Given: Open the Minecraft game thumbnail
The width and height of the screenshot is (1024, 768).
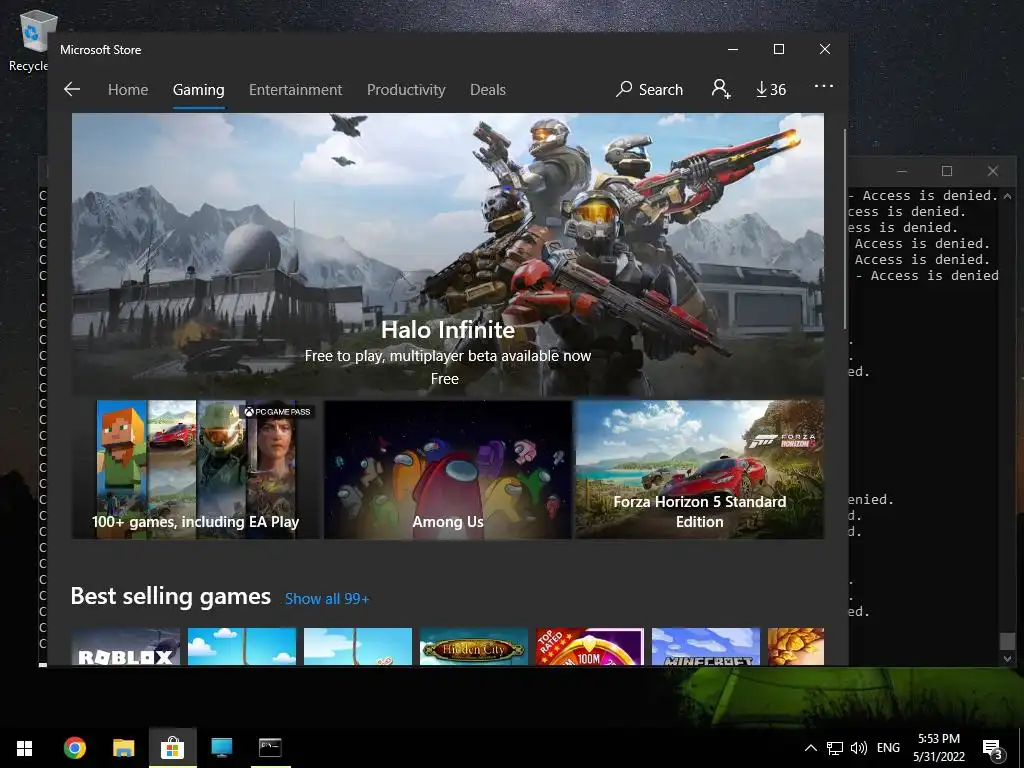Looking at the screenshot, I should 706,647.
